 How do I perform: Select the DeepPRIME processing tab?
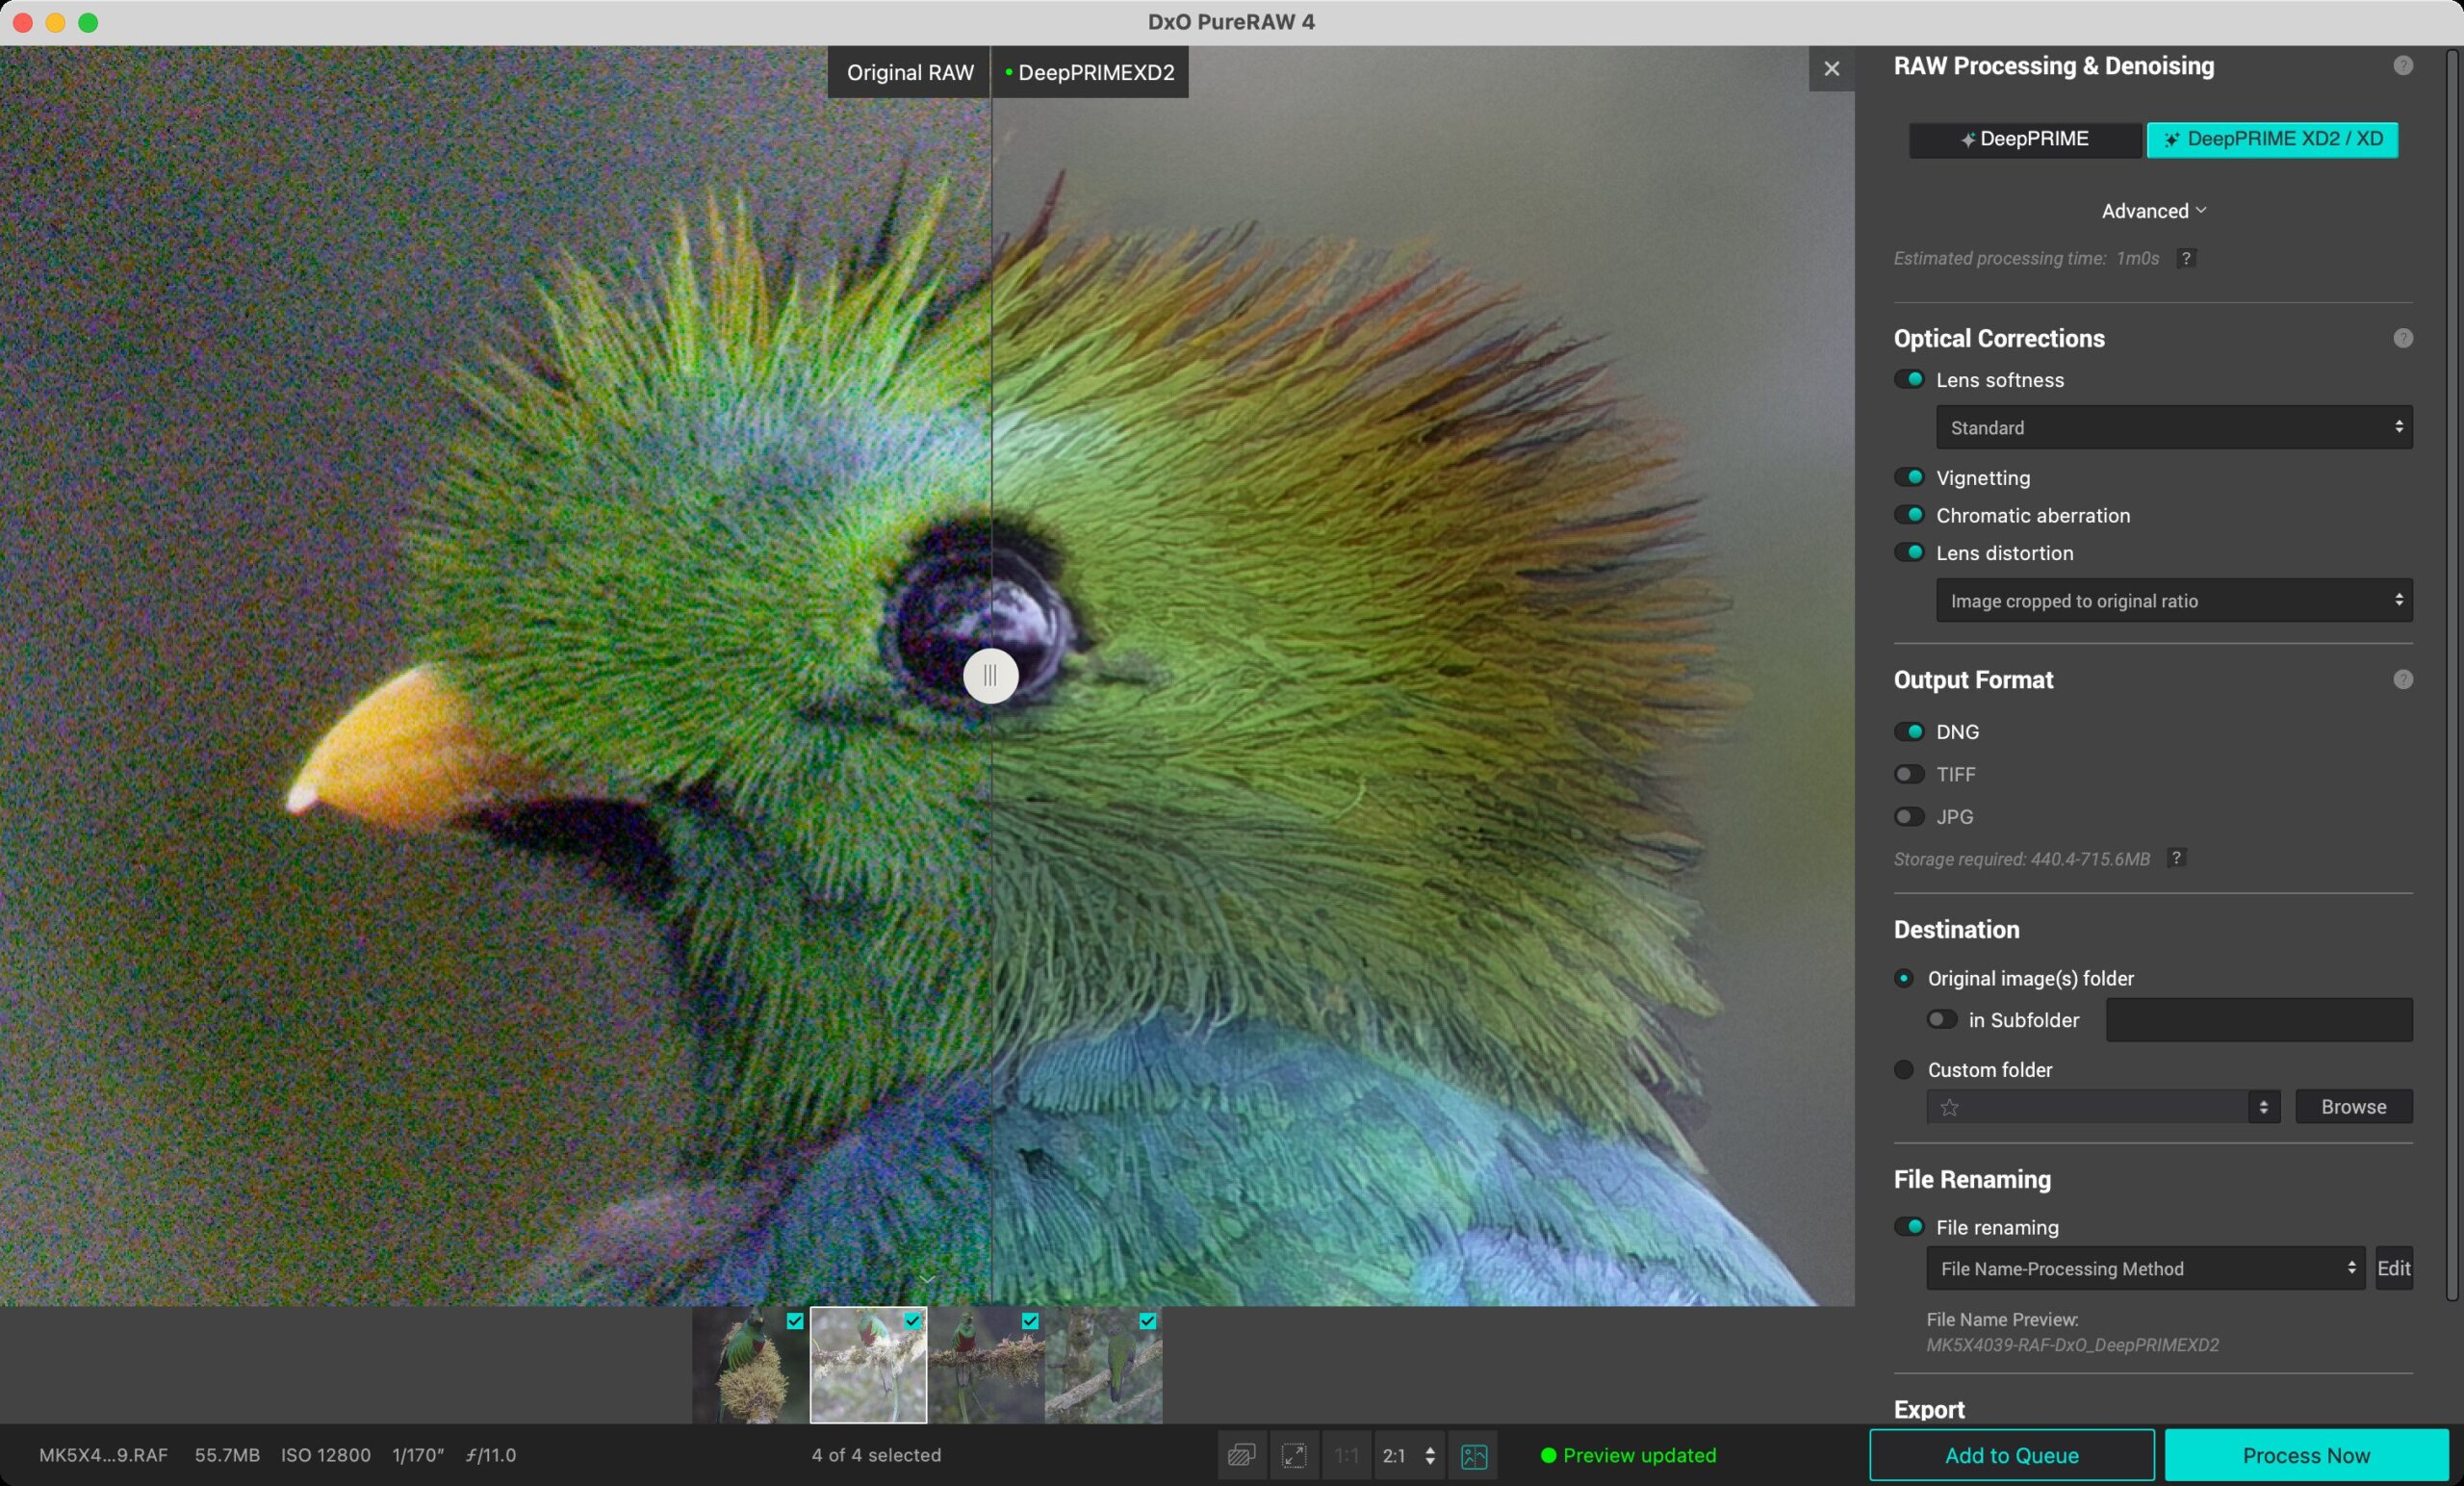[x=2025, y=139]
